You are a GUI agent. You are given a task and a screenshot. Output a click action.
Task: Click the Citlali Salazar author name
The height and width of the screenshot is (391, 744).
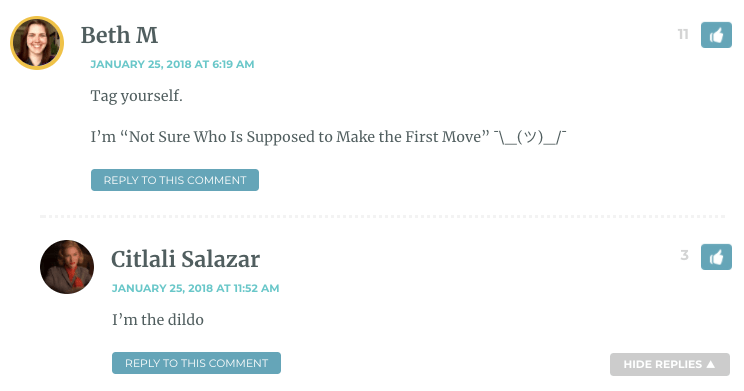186,259
